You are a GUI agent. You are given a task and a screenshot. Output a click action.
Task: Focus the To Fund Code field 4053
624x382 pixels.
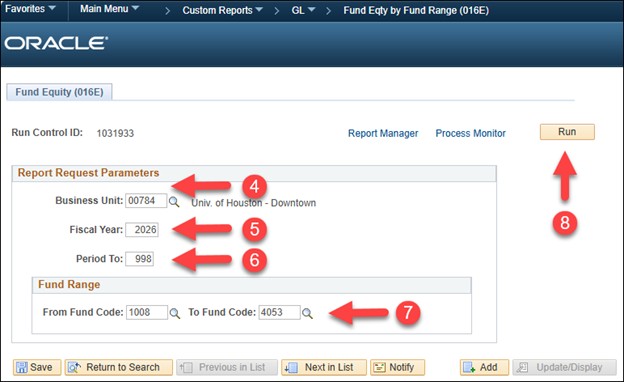279,312
